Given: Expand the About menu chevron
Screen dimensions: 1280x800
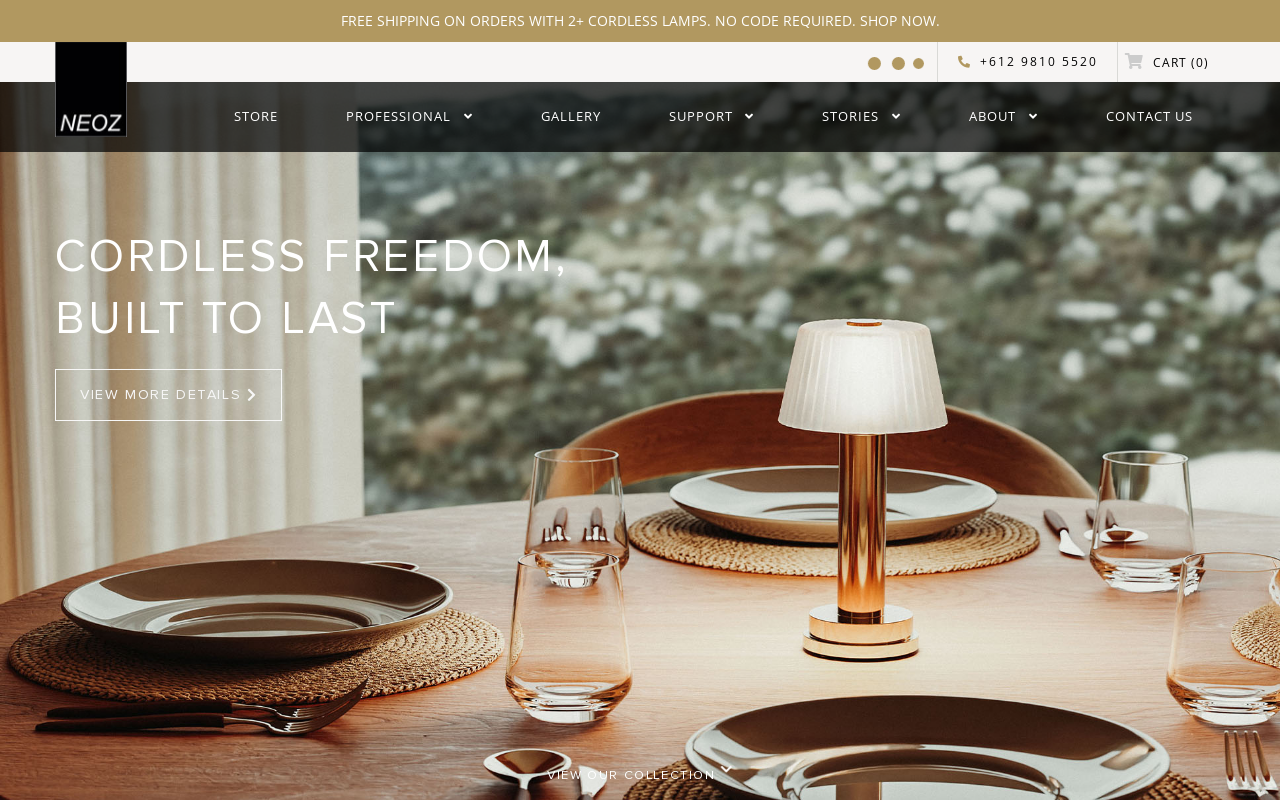Looking at the screenshot, I should [1032, 116].
